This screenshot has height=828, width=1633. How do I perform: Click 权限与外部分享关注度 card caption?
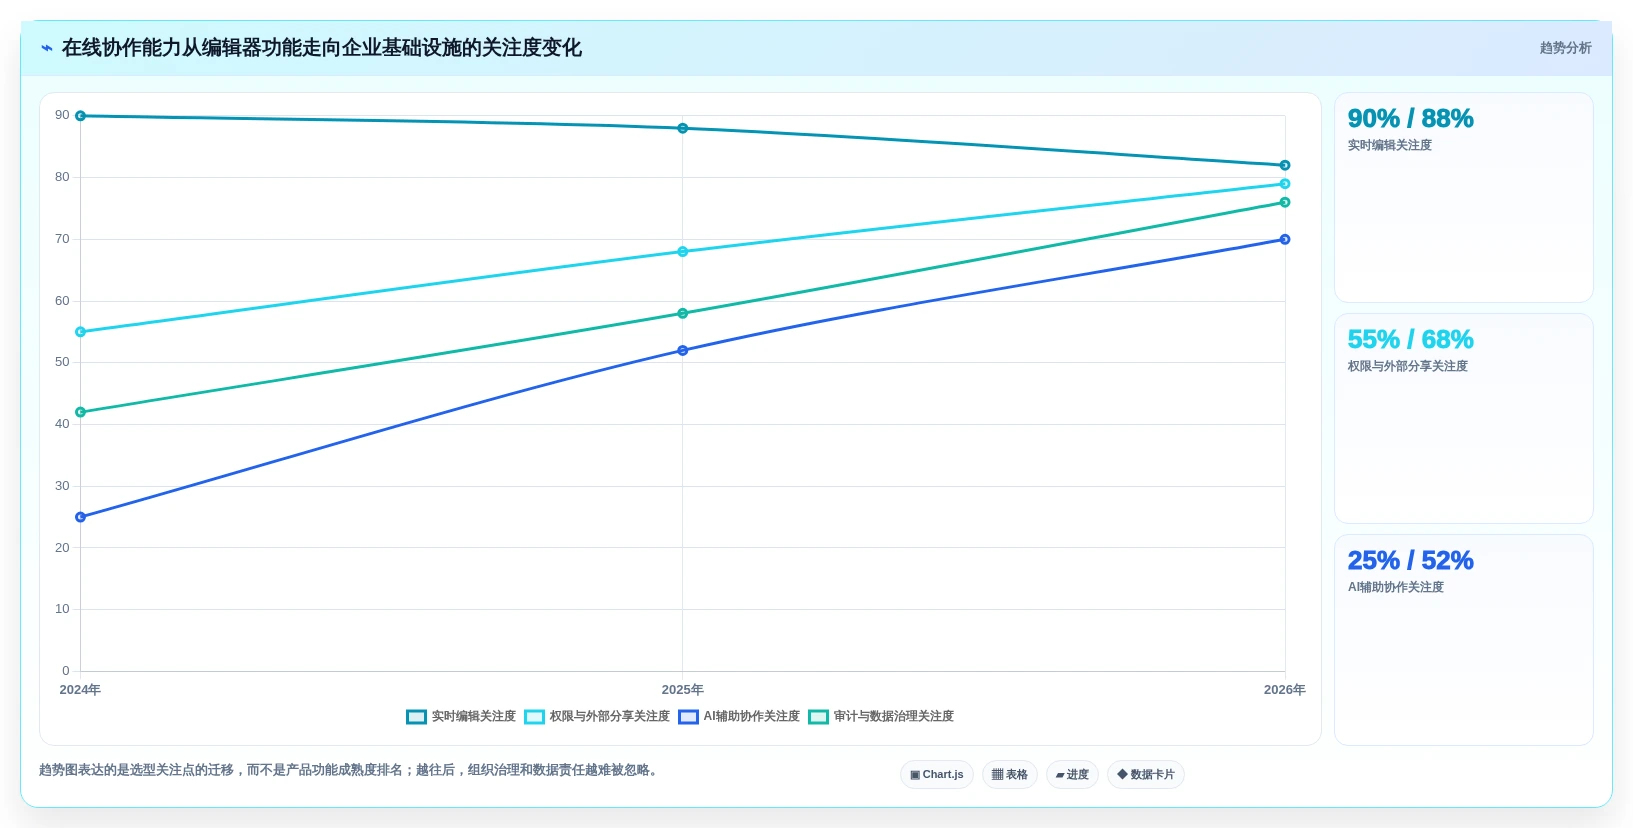(x=1408, y=367)
